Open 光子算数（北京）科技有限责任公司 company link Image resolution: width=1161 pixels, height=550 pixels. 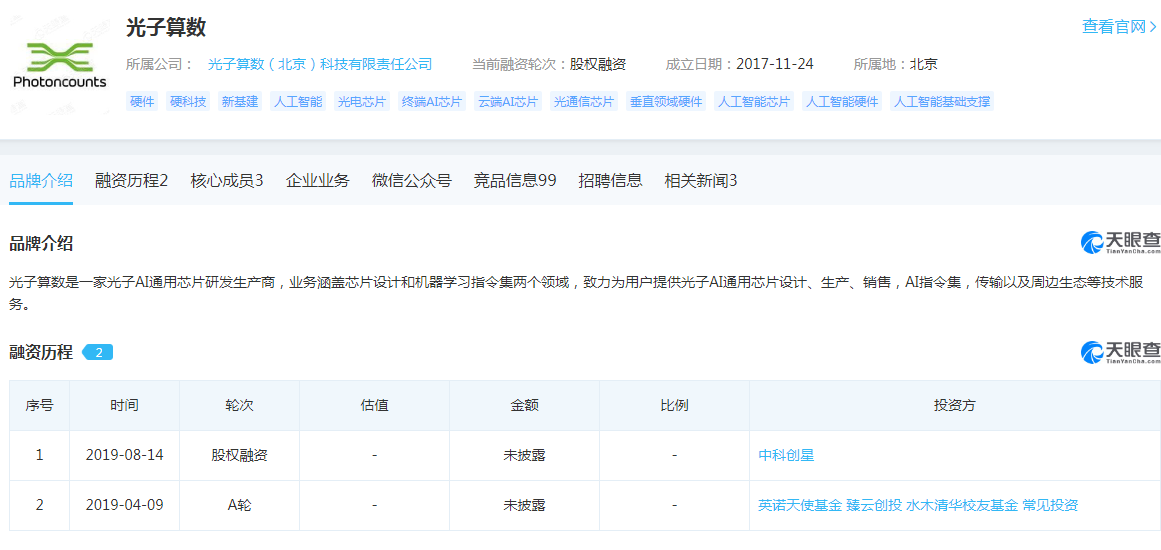[320, 64]
